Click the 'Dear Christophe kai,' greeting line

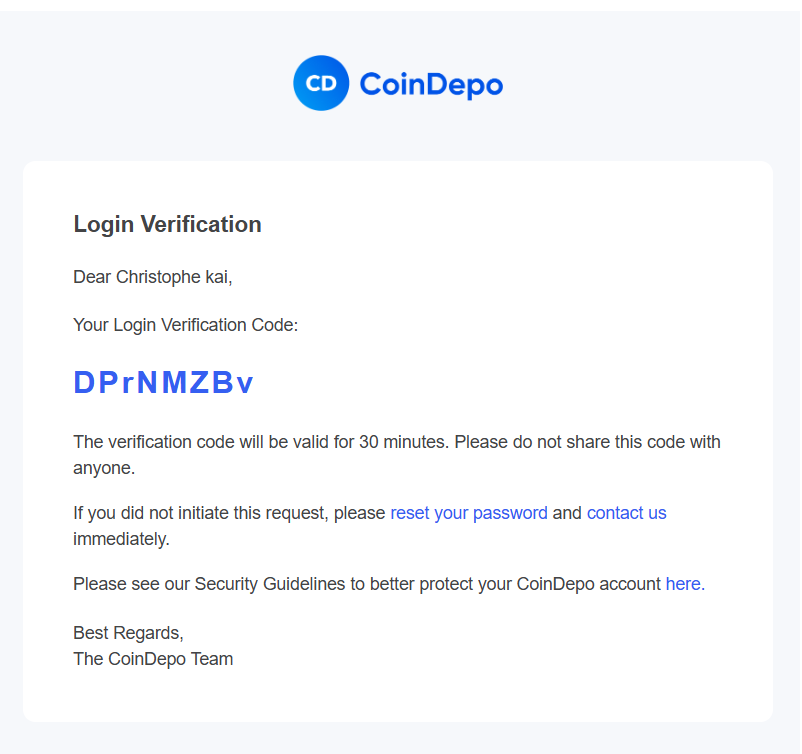pos(152,277)
